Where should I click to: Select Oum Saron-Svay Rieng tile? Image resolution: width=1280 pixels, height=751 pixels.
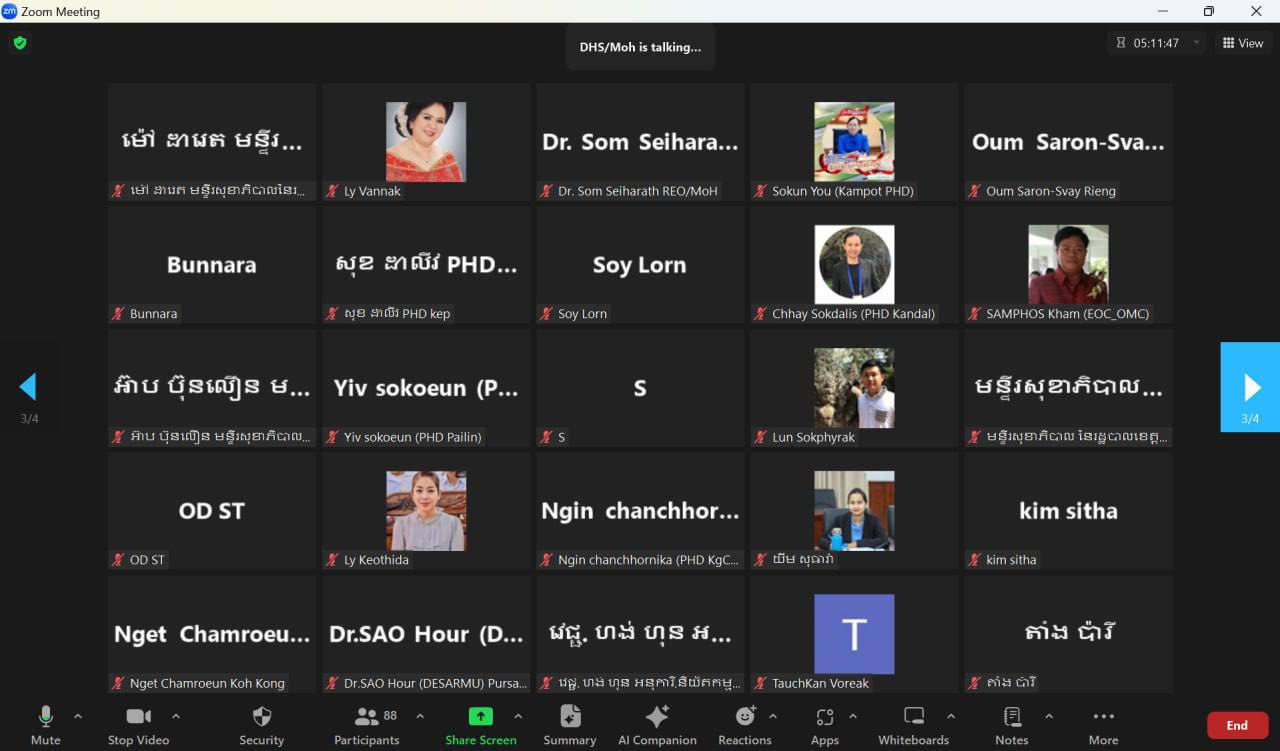pos(1068,142)
